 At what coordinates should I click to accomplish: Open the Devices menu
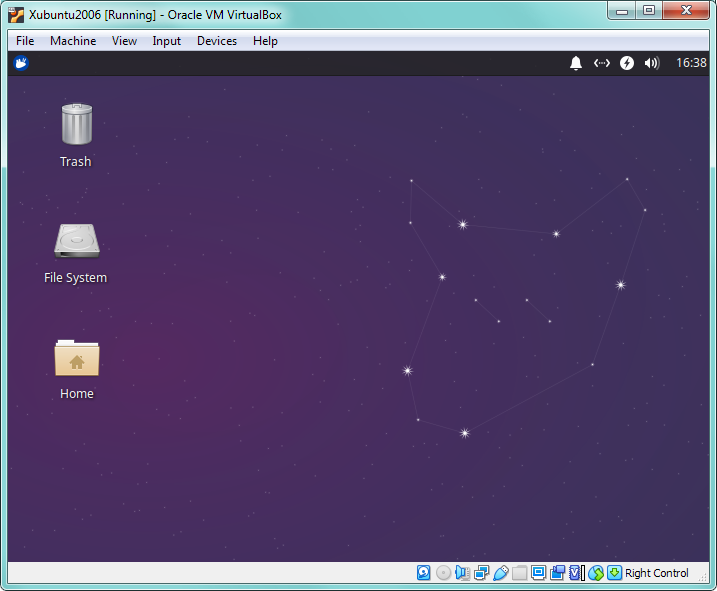[217, 41]
